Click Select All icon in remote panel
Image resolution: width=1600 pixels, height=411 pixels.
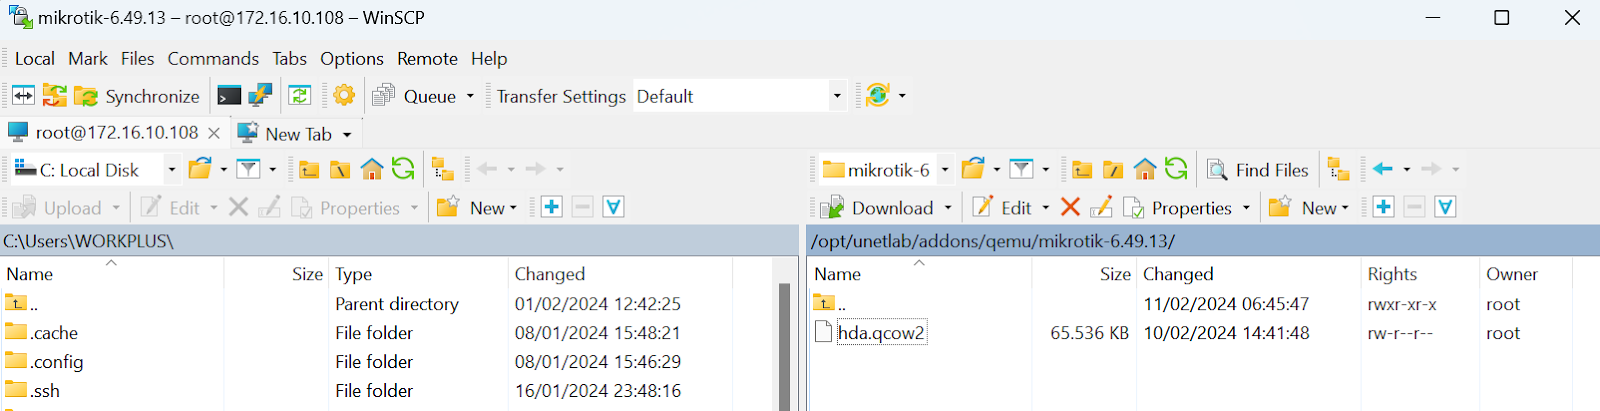1445,207
